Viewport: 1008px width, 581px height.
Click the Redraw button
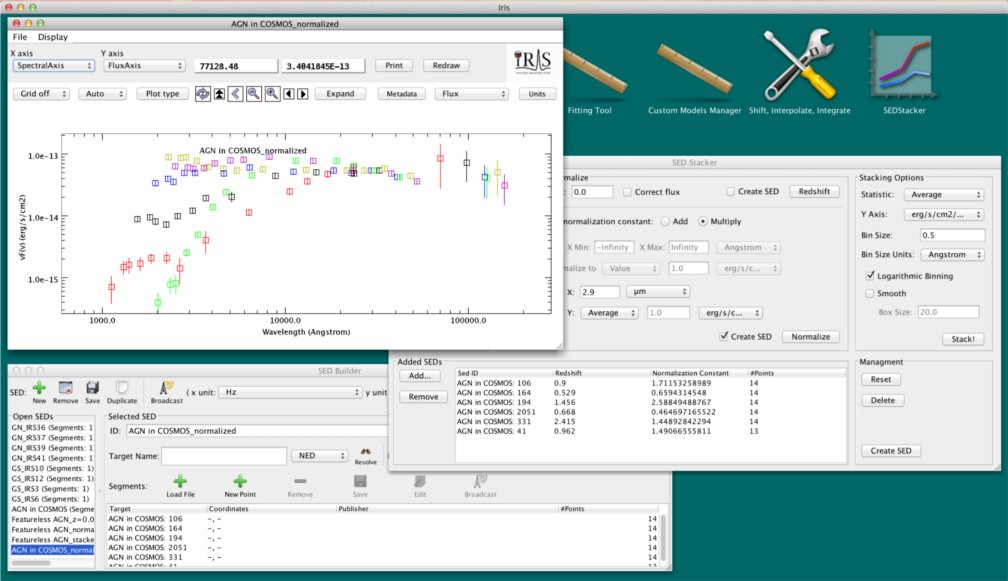446,66
